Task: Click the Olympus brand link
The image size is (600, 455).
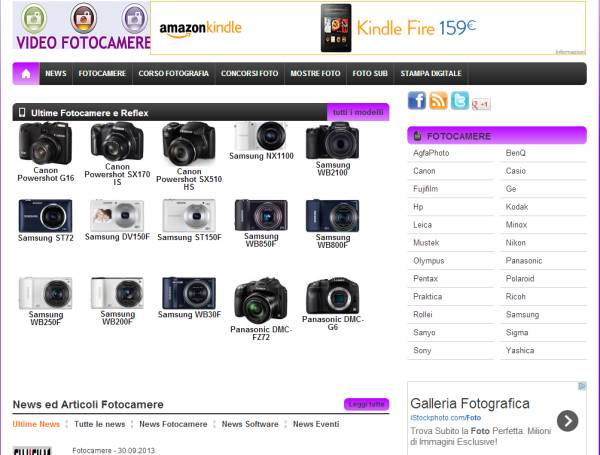Action: click(429, 261)
